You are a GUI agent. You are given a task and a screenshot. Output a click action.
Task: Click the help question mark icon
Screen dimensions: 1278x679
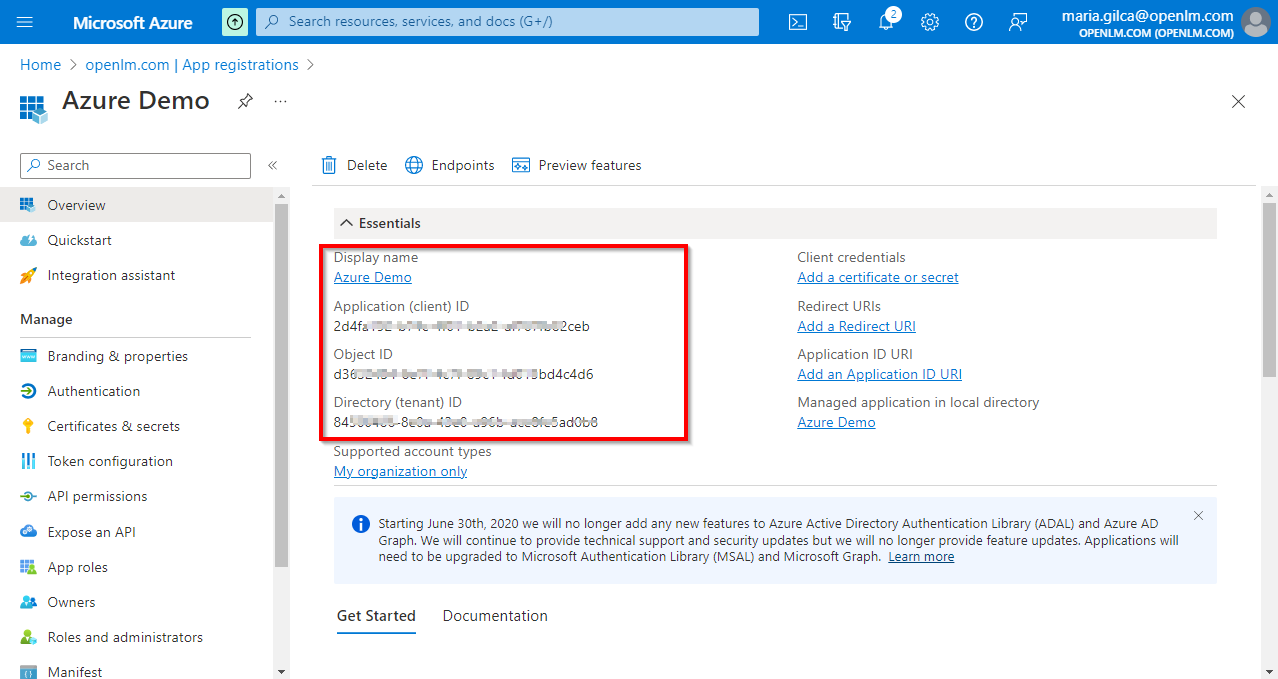[973, 22]
